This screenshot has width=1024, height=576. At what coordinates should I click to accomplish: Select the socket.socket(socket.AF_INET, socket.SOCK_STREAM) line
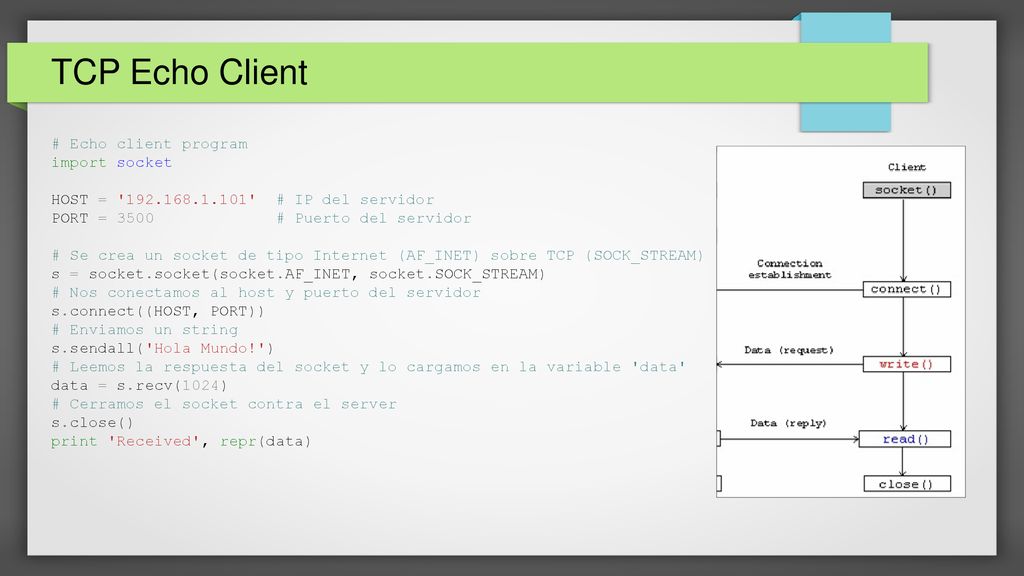tap(298, 274)
